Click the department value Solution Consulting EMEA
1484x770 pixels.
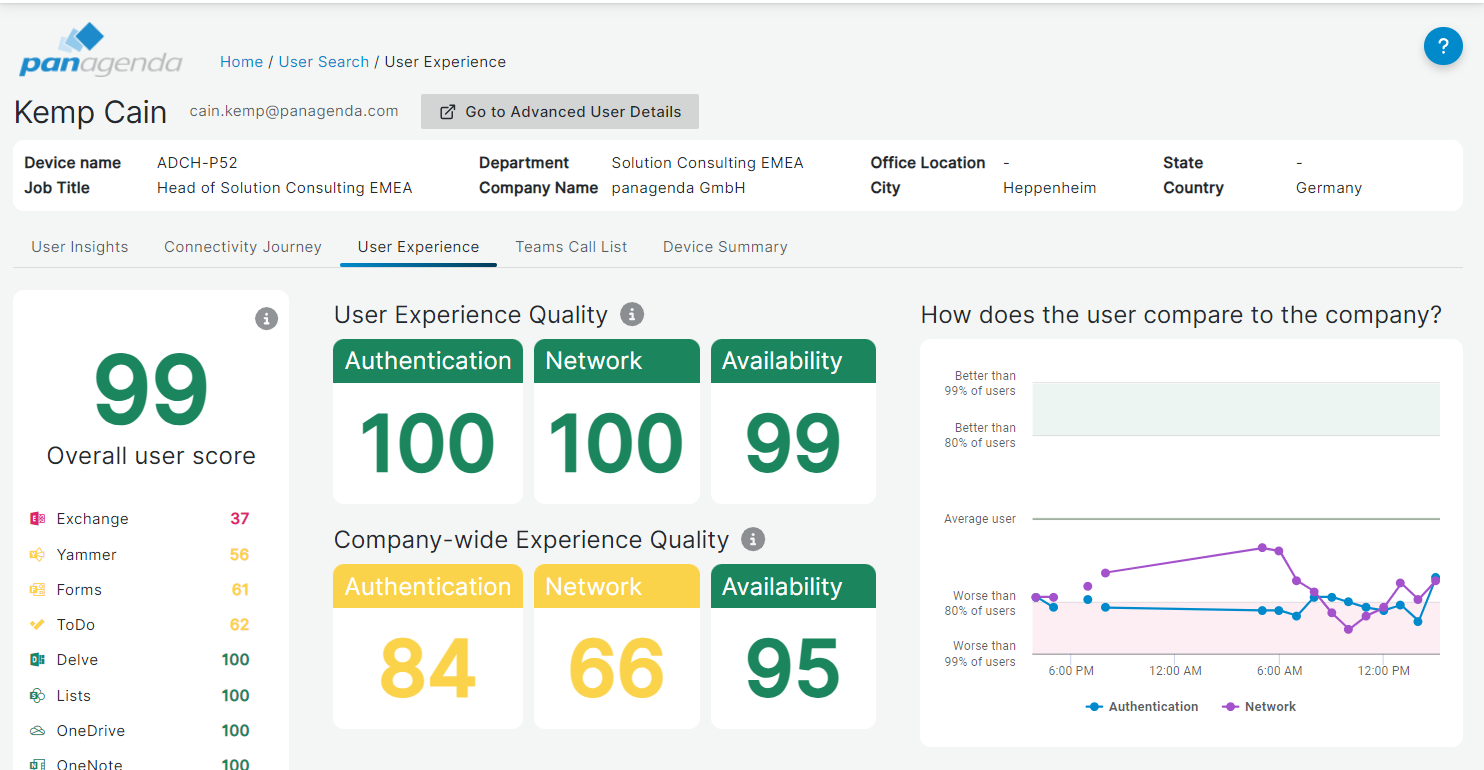(x=707, y=163)
